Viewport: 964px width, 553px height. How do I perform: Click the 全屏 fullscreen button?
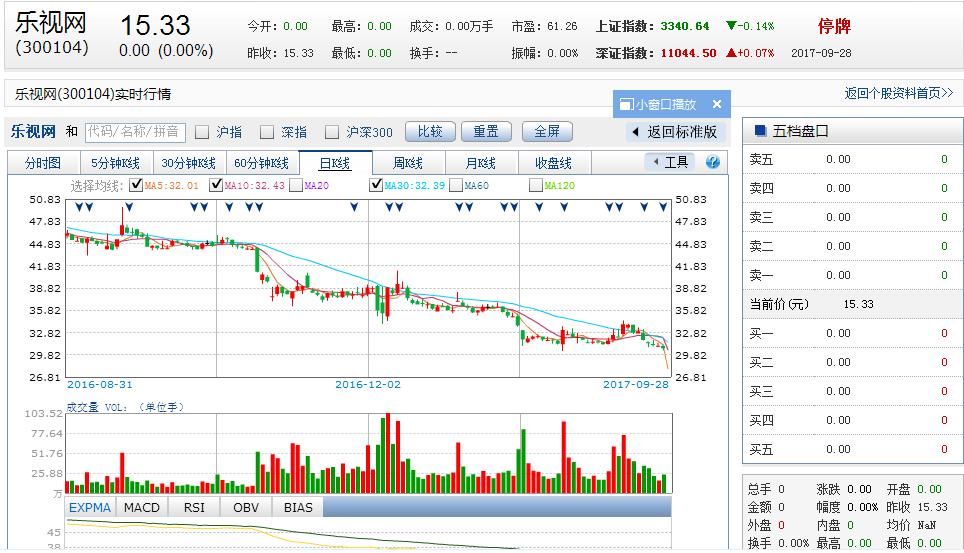click(547, 132)
